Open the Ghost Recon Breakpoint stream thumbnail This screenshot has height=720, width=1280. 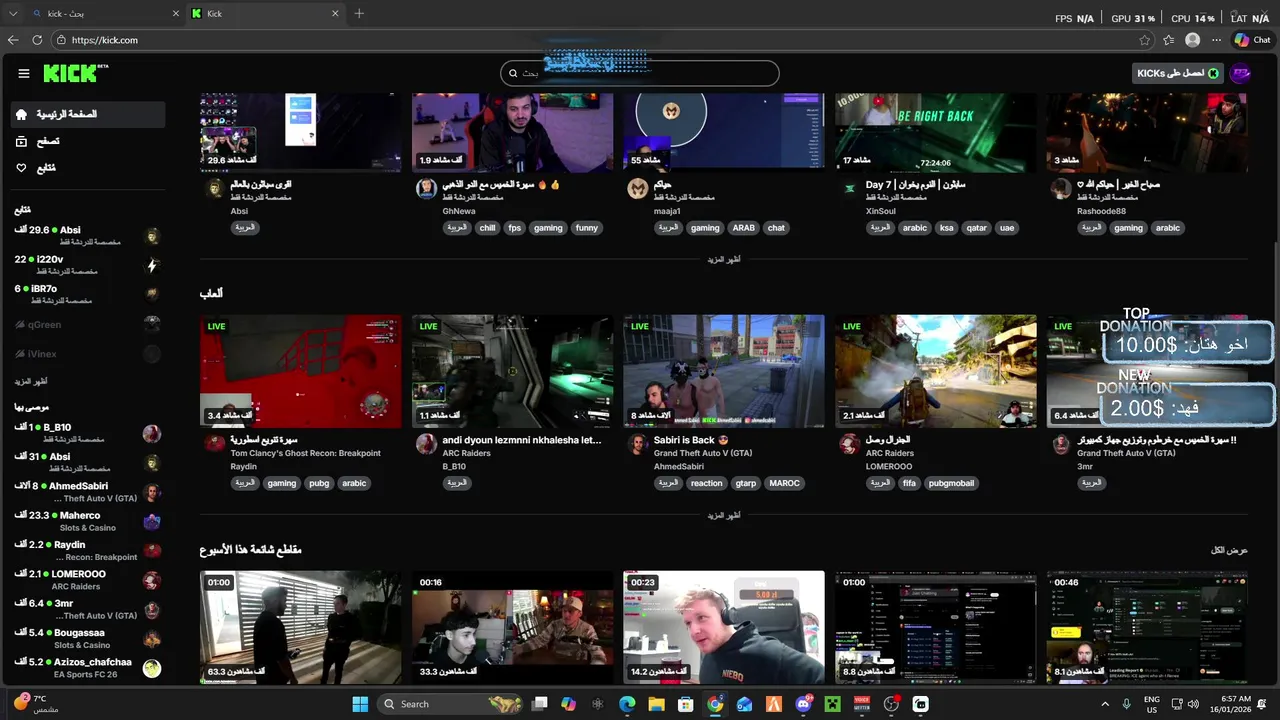click(x=301, y=371)
